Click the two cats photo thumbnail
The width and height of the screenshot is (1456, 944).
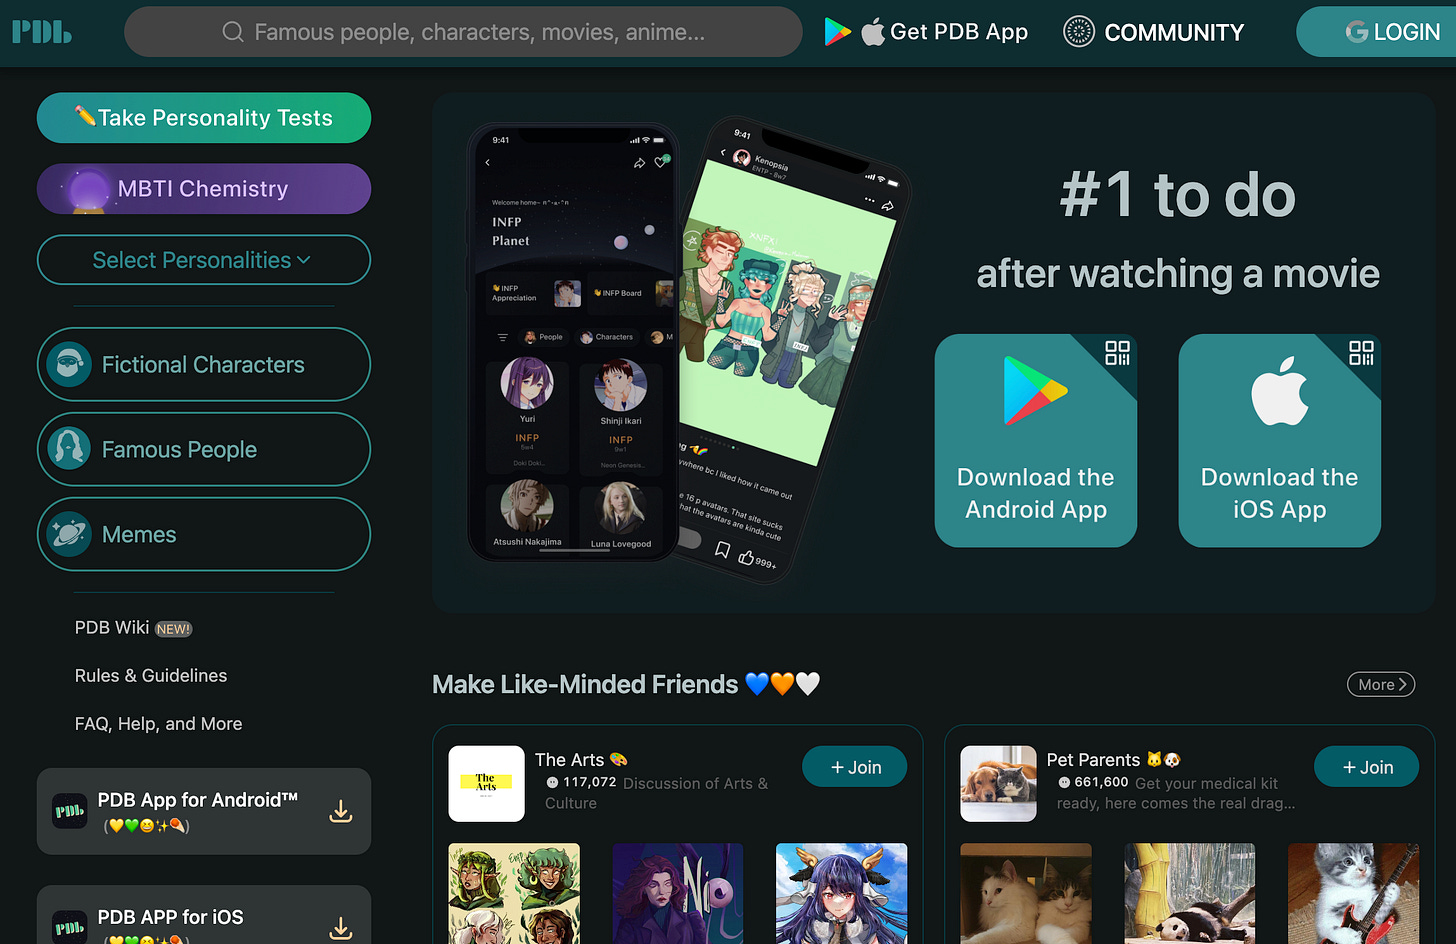coord(1026,894)
